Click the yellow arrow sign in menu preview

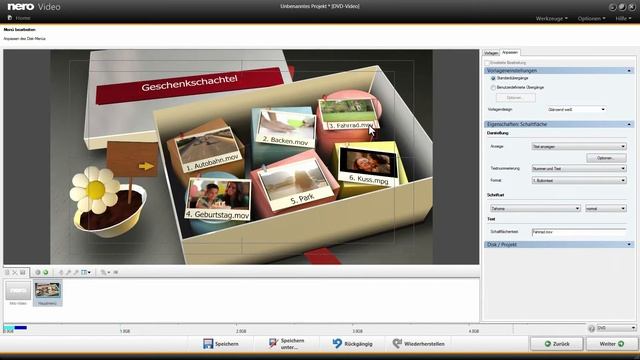click(146, 166)
